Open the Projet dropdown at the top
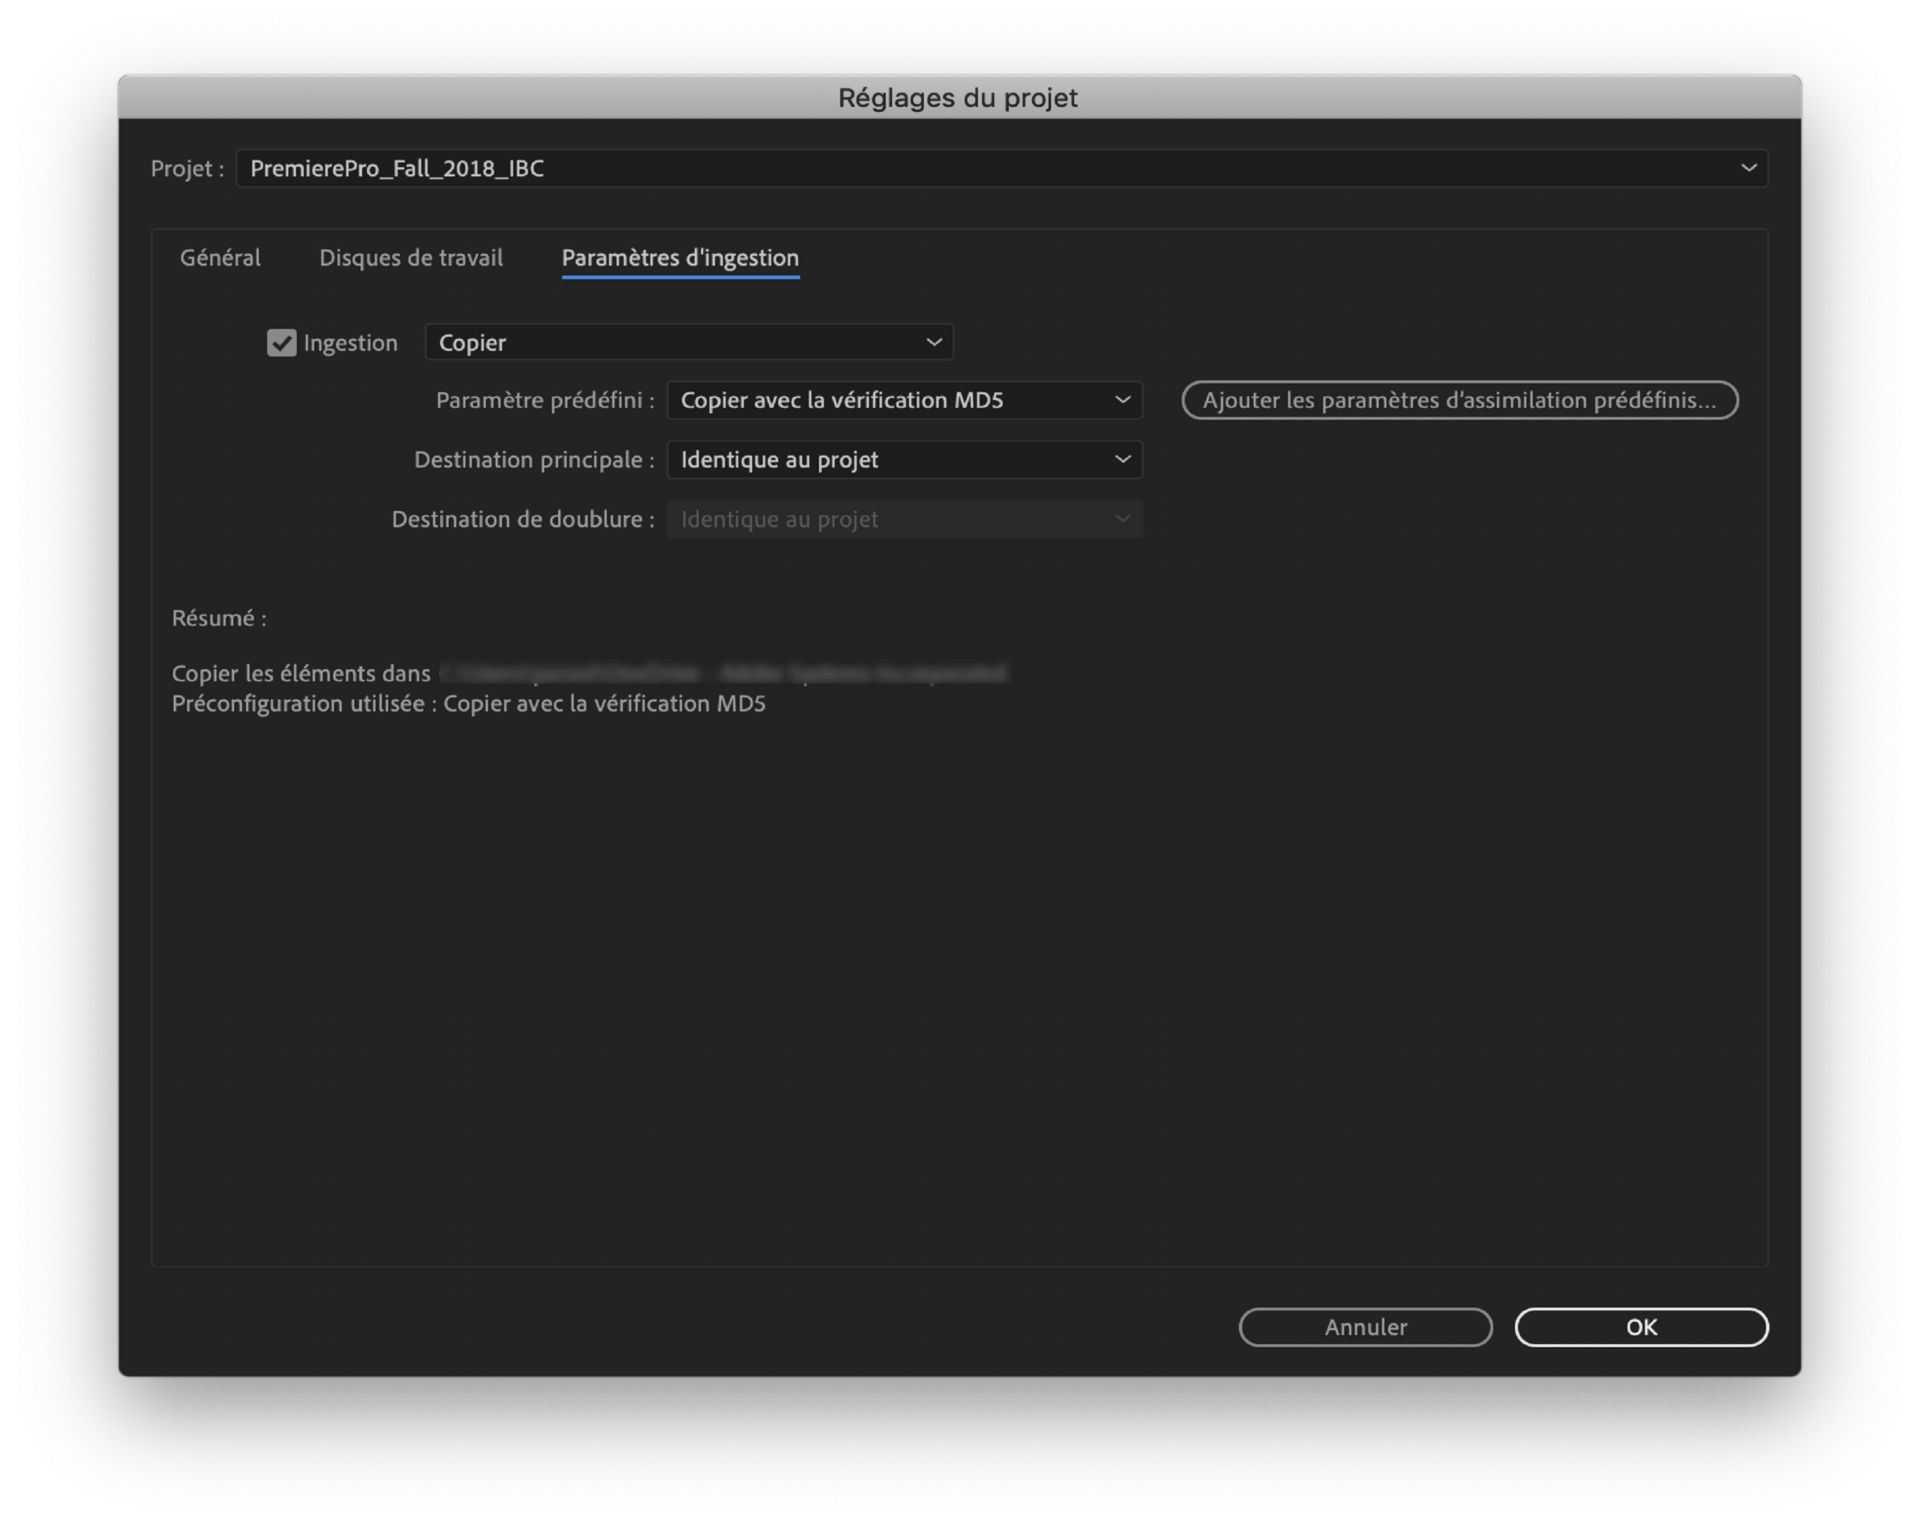Screen dimensions: 1920x1524 (x=1000, y=168)
